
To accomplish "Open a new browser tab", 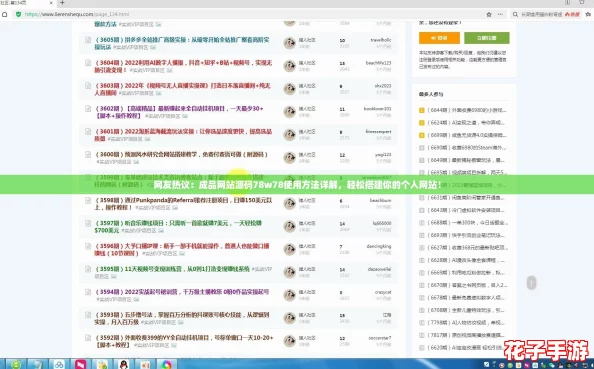I will [x=63, y=3].
